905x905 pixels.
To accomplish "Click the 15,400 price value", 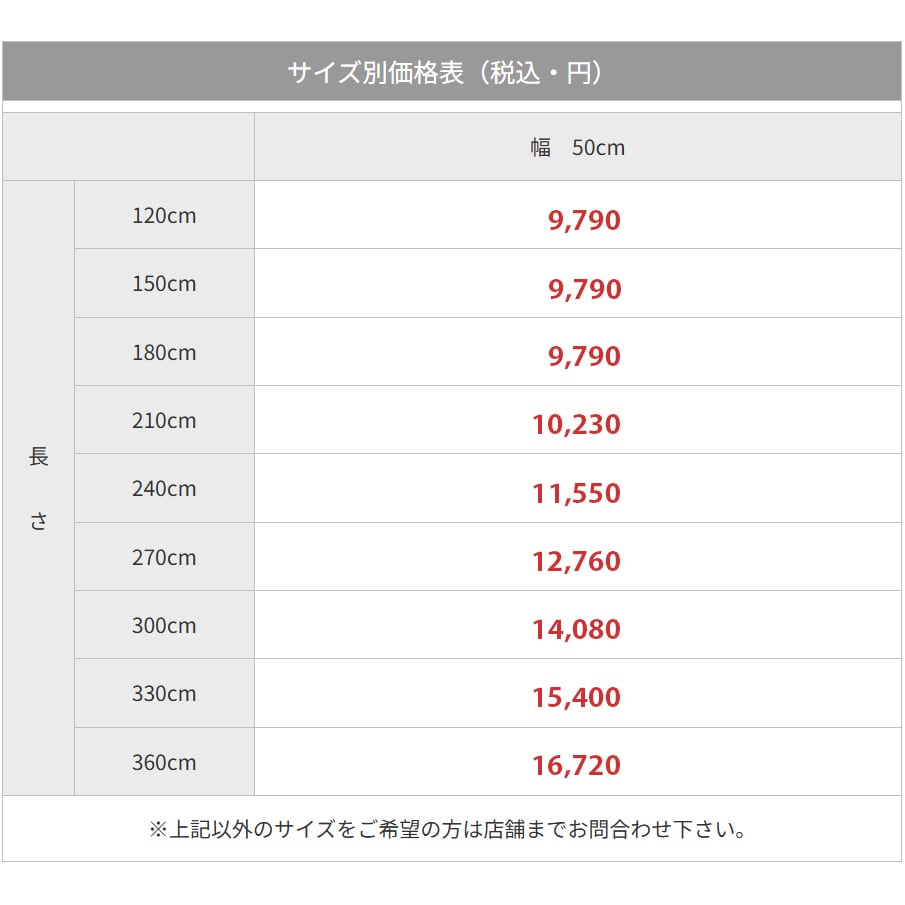I will 576,698.
